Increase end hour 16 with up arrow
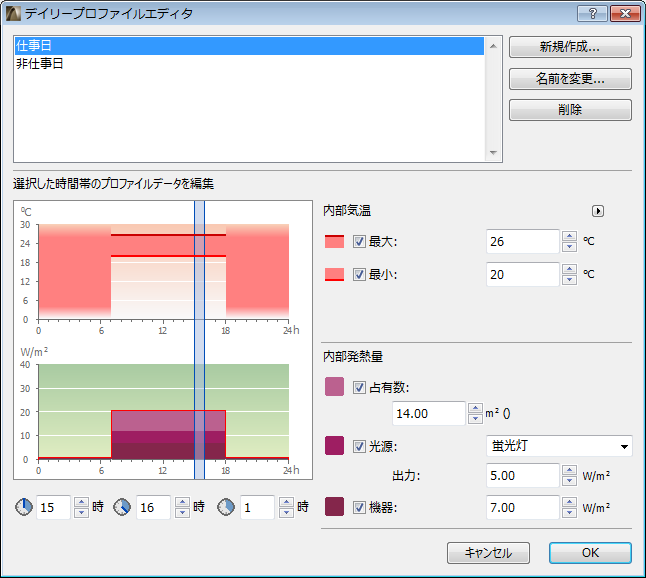Viewport: 646px width, 578px height. coord(183,502)
